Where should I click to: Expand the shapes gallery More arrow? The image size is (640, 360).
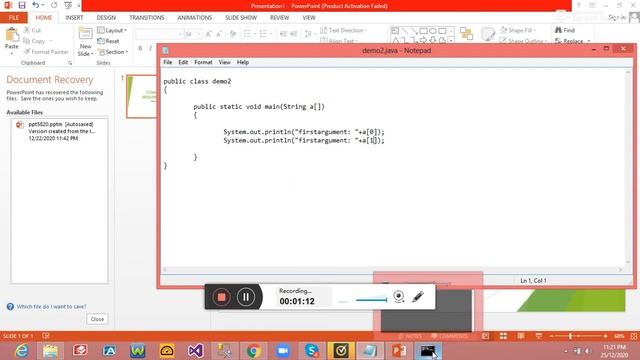451,41
